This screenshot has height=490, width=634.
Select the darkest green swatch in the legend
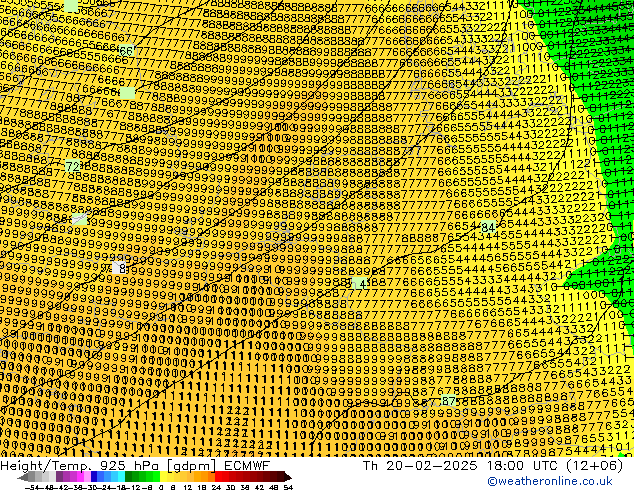[129, 477]
